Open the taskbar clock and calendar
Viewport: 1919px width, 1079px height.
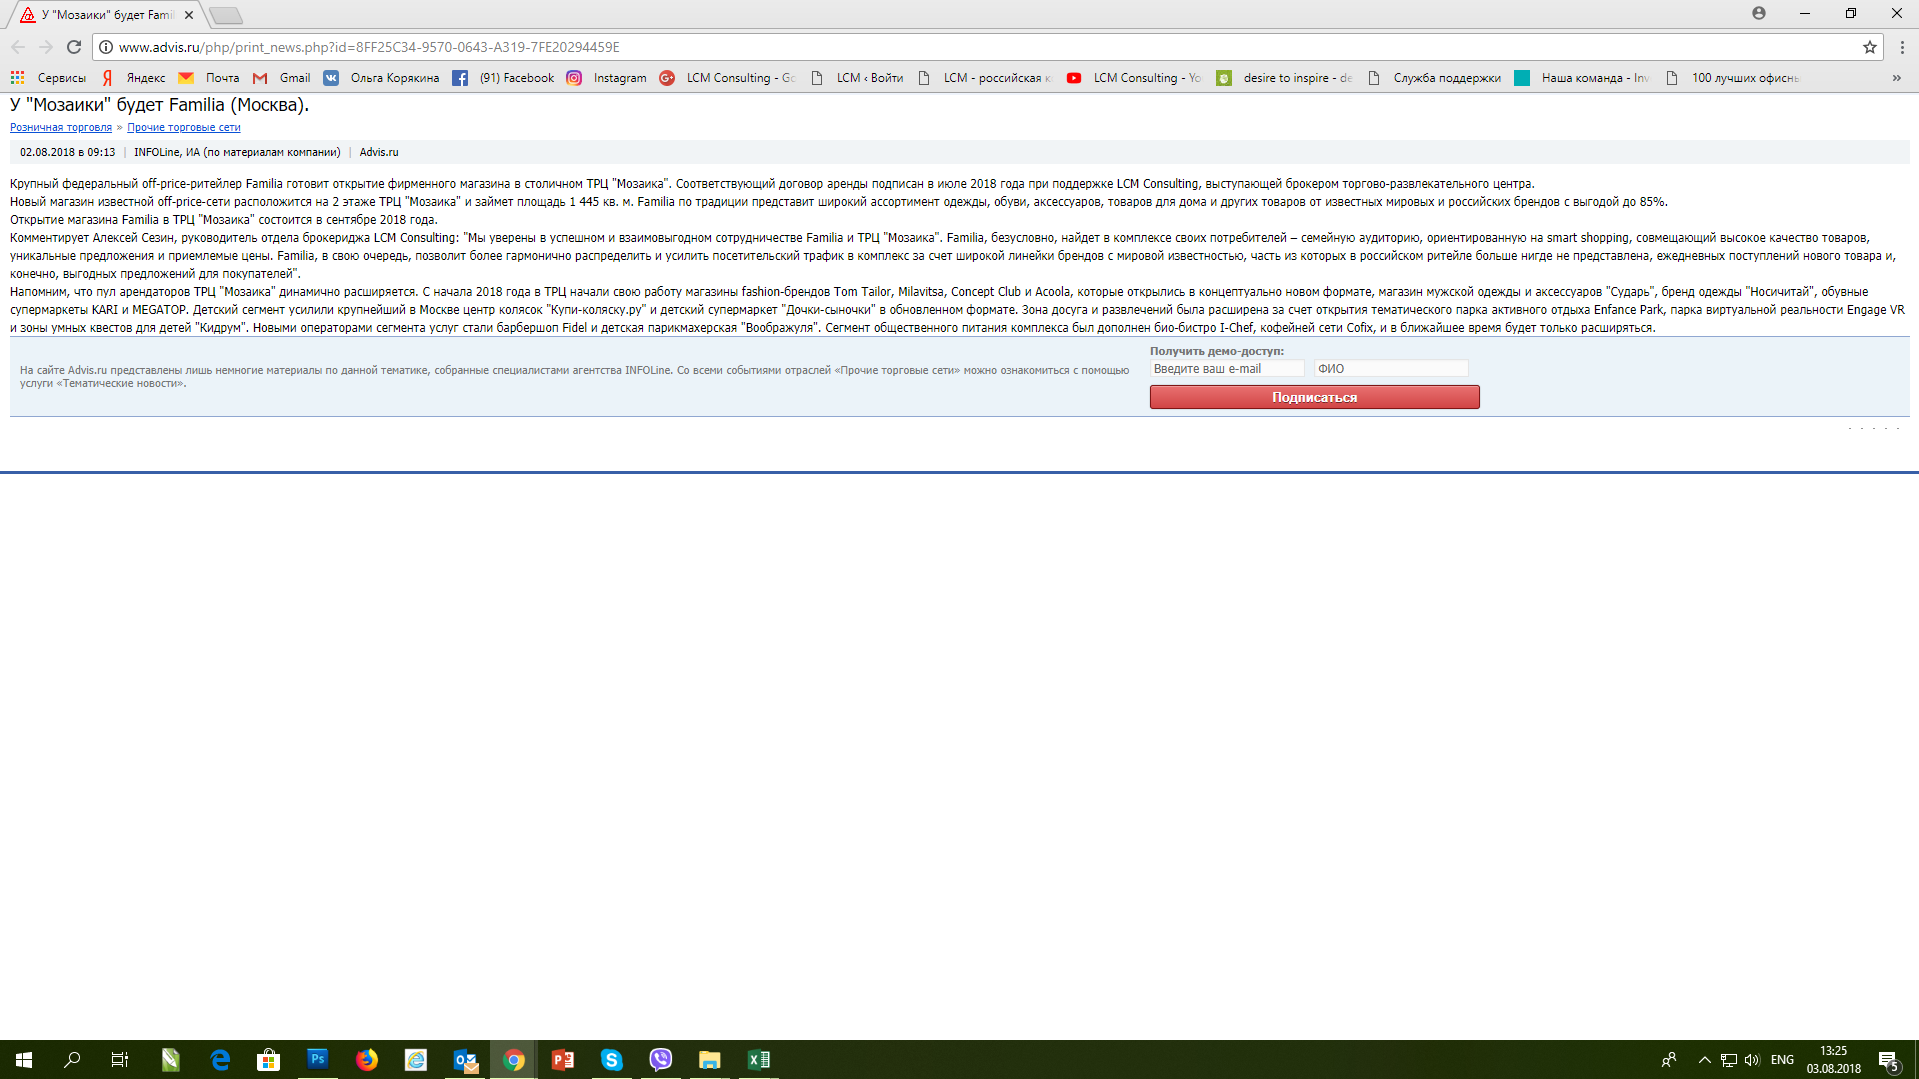tap(1833, 1060)
